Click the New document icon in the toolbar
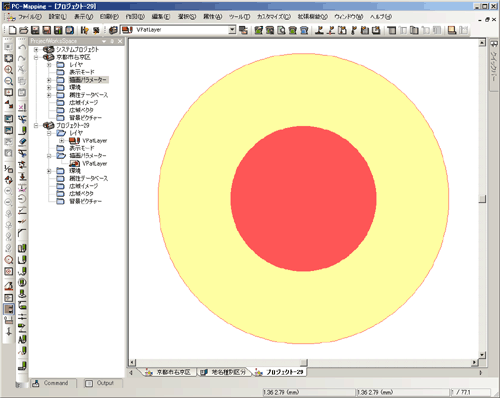Image resolution: width=500 pixels, height=398 pixels. [x=13, y=30]
